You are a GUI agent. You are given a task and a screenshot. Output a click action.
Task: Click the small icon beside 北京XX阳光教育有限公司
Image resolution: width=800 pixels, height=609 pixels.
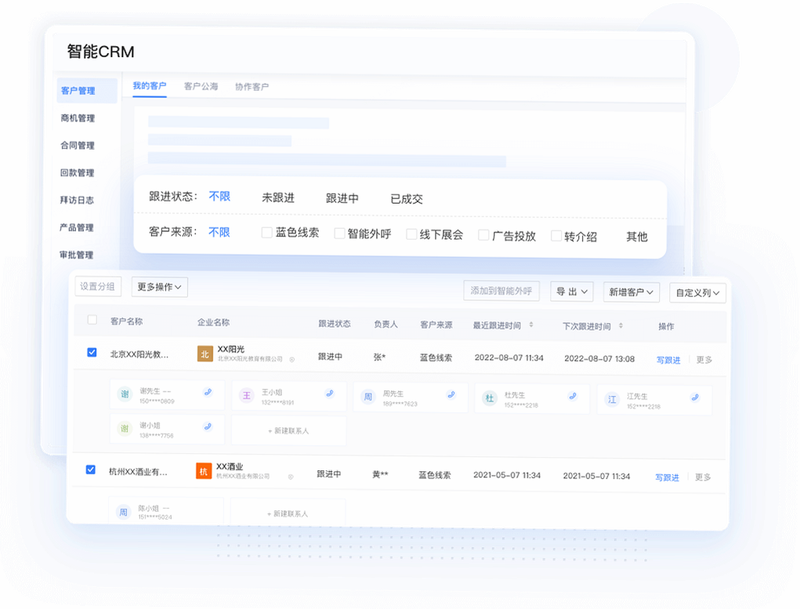click(x=292, y=360)
